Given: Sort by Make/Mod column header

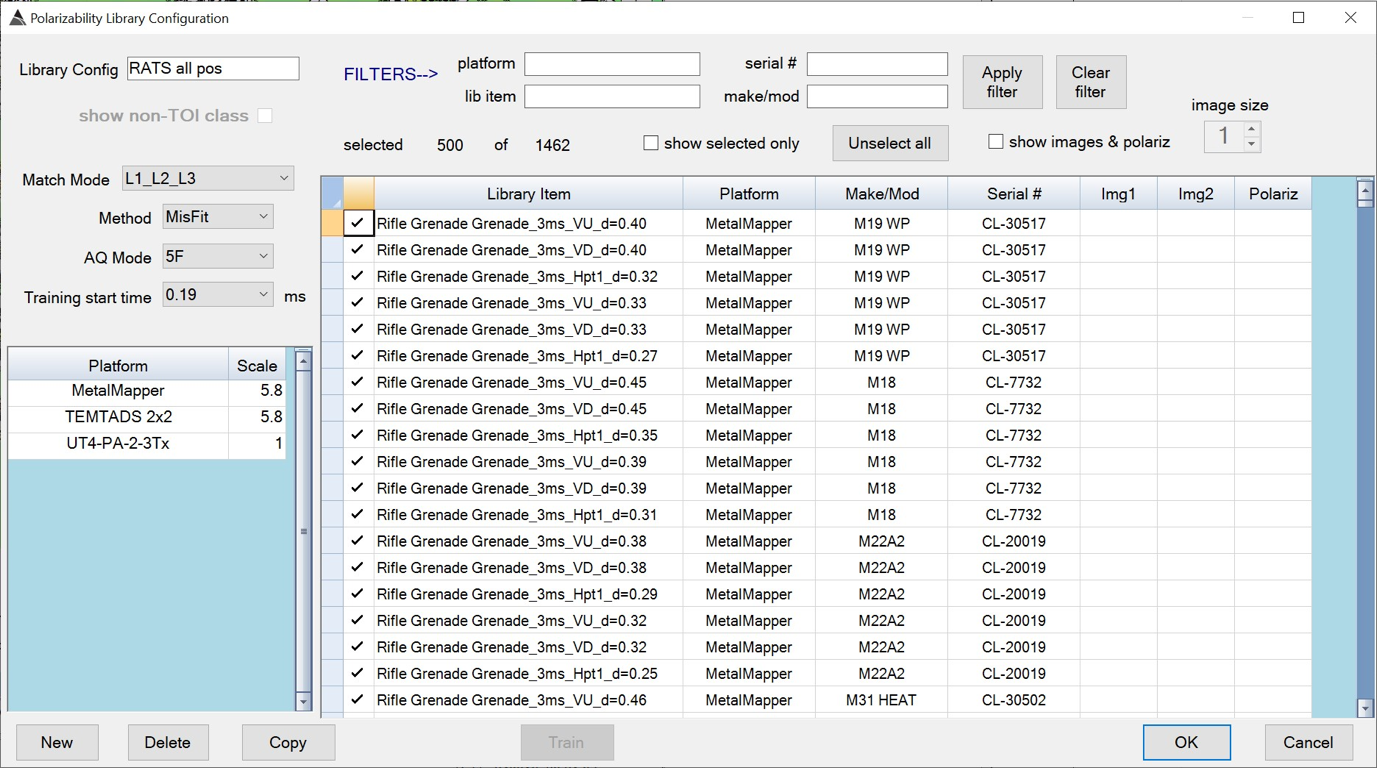Looking at the screenshot, I should pos(882,194).
